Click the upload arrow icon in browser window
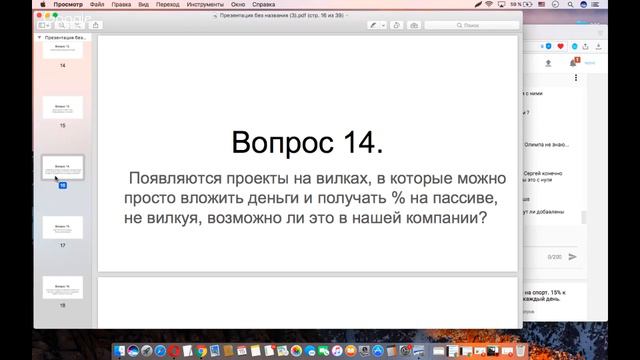 click(x=548, y=63)
